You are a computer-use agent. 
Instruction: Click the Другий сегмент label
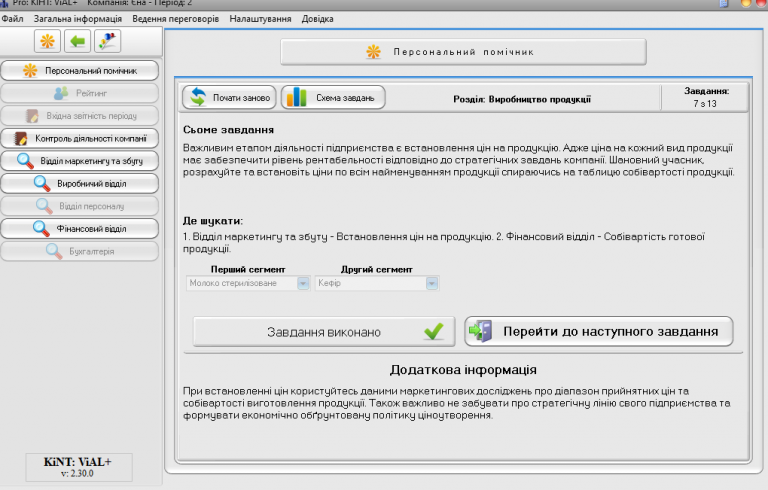[377, 270]
